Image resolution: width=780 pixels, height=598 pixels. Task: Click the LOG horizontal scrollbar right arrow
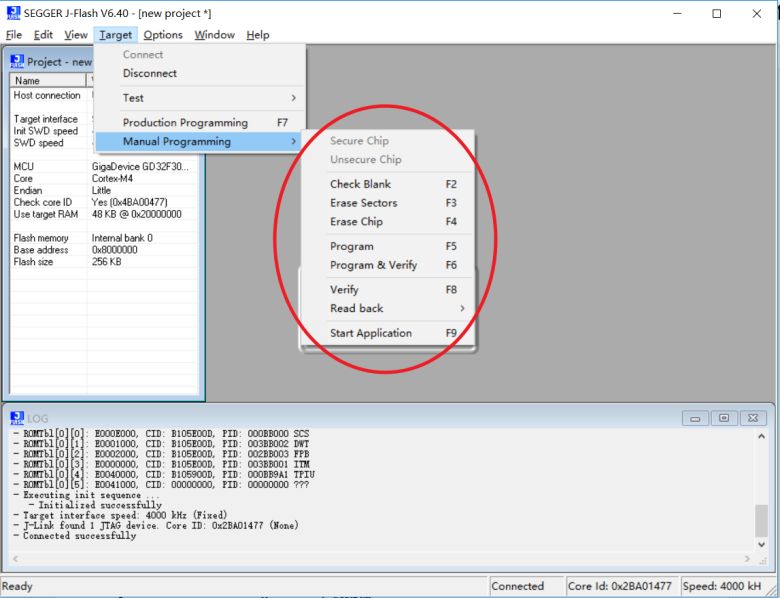(745, 559)
